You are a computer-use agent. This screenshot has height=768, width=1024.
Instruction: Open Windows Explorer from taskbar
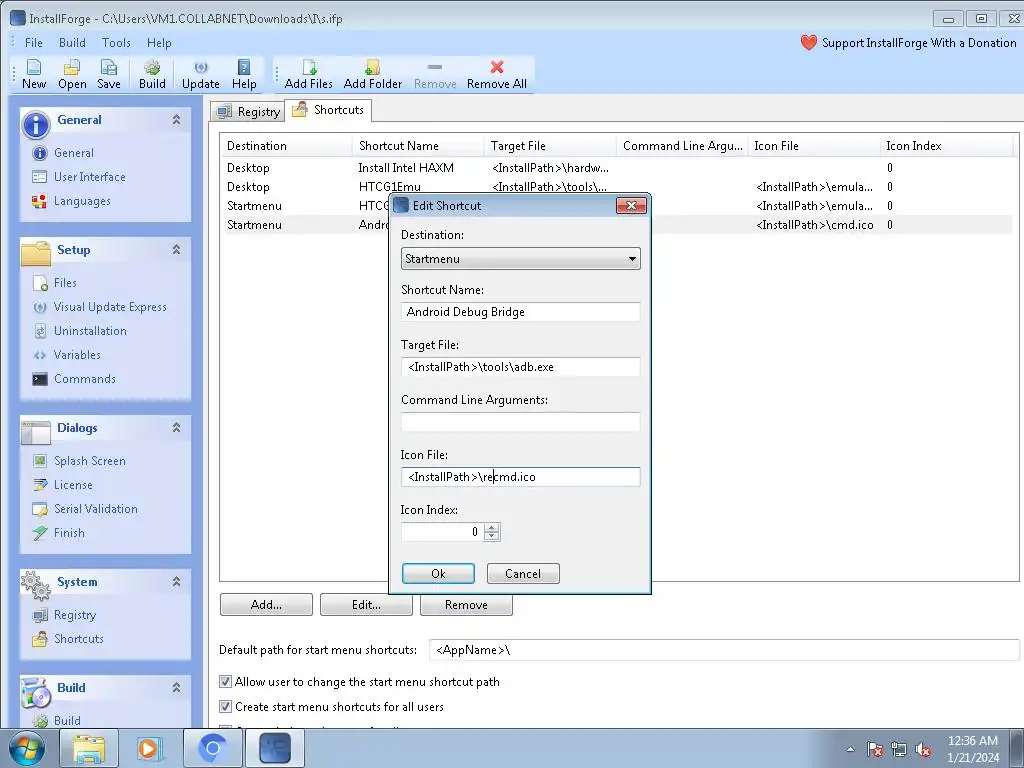point(88,748)
